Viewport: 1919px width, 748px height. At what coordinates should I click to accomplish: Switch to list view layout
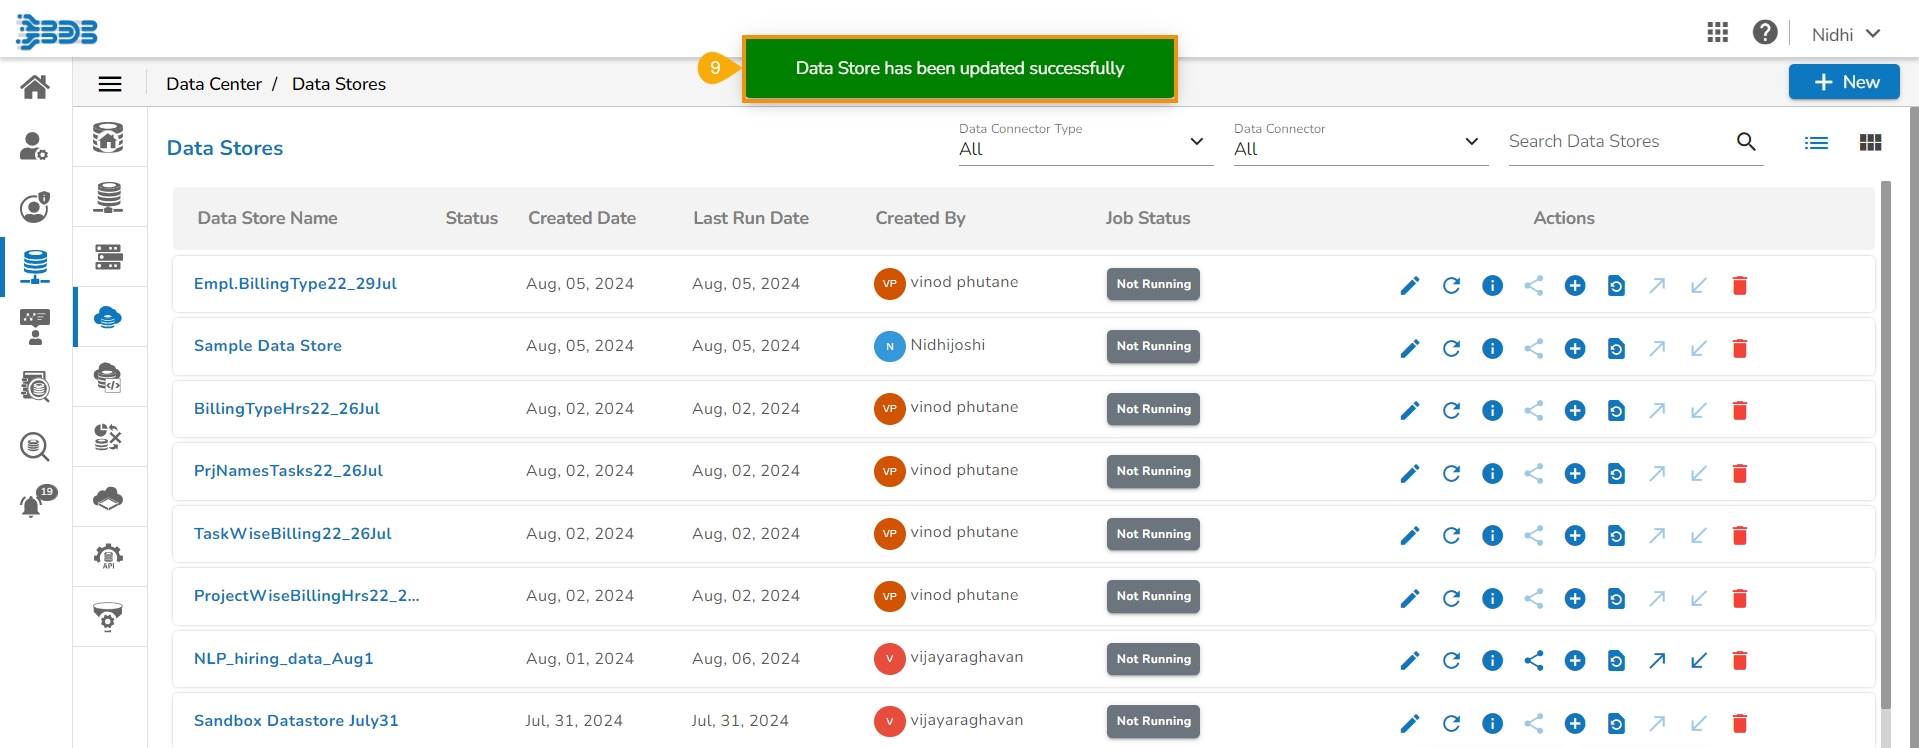click(1816, 143)
